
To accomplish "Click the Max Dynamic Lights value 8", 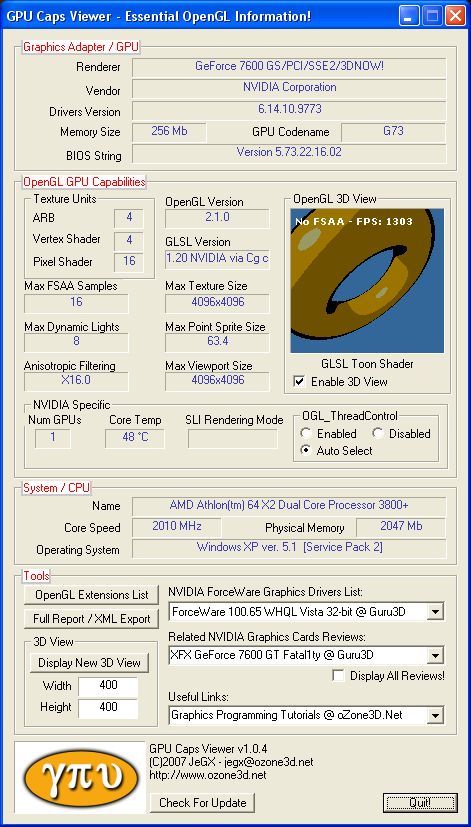I will click(x=76, y=342).
